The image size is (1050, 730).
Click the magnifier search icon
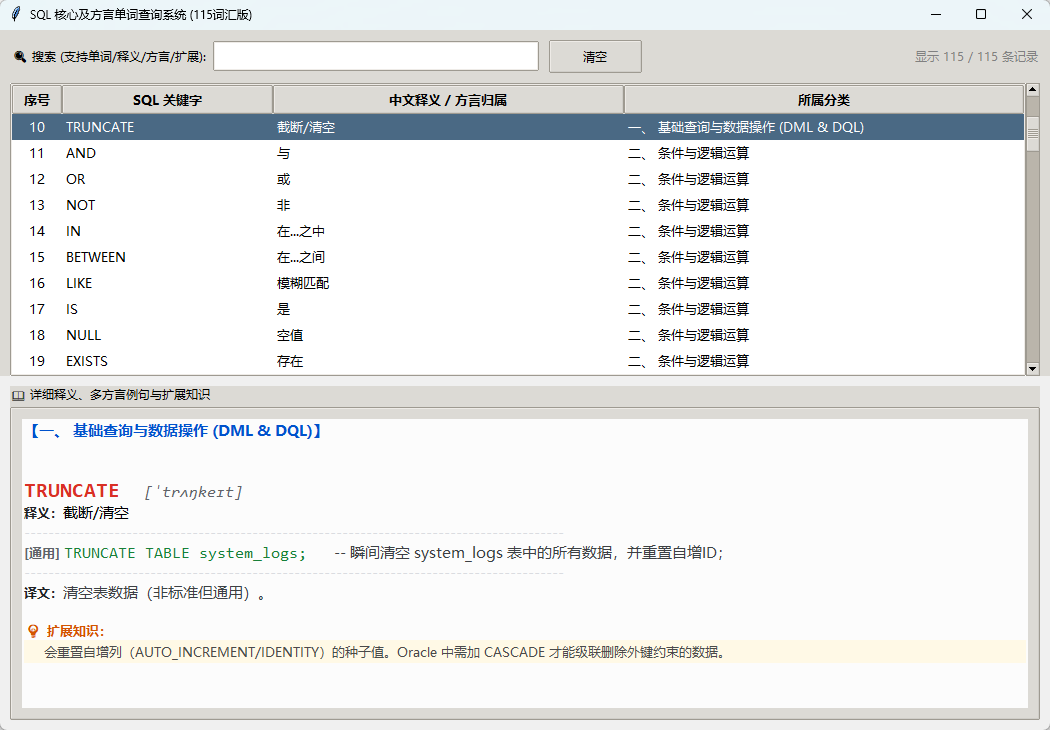tap(20, 57)
